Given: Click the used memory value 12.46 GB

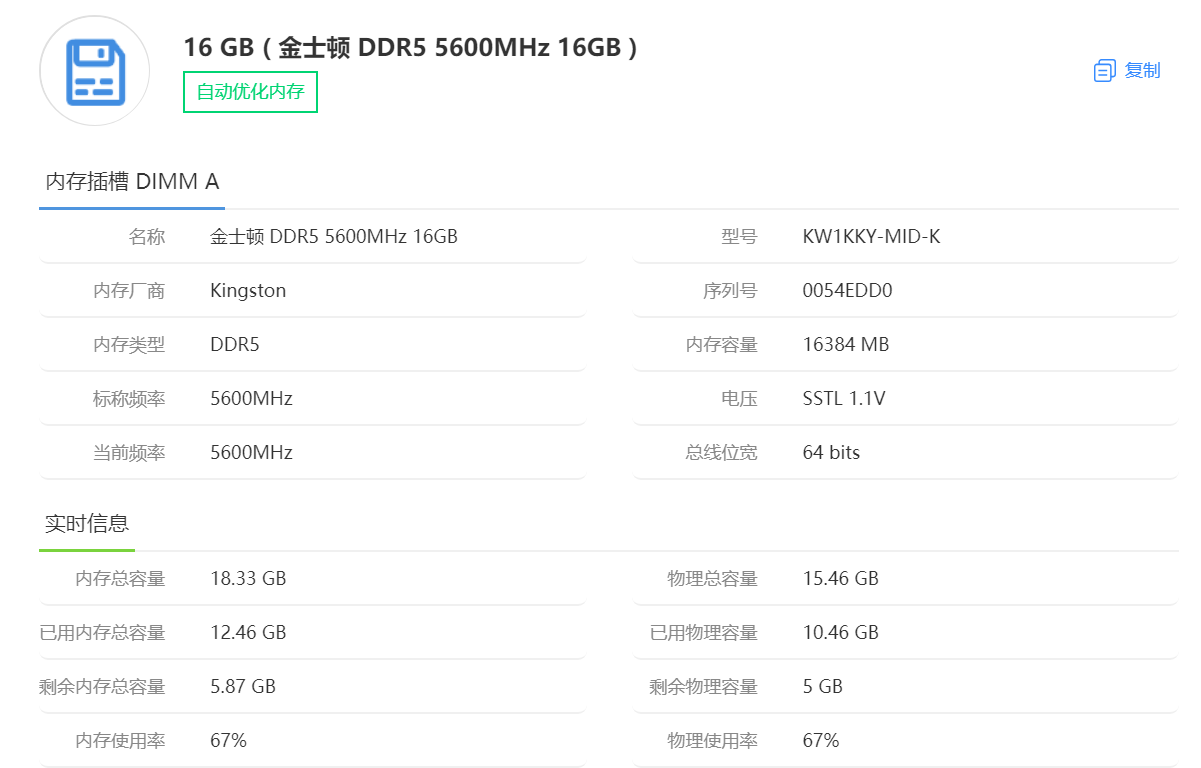Looking at the screenshot, I should tap(248, 633).
